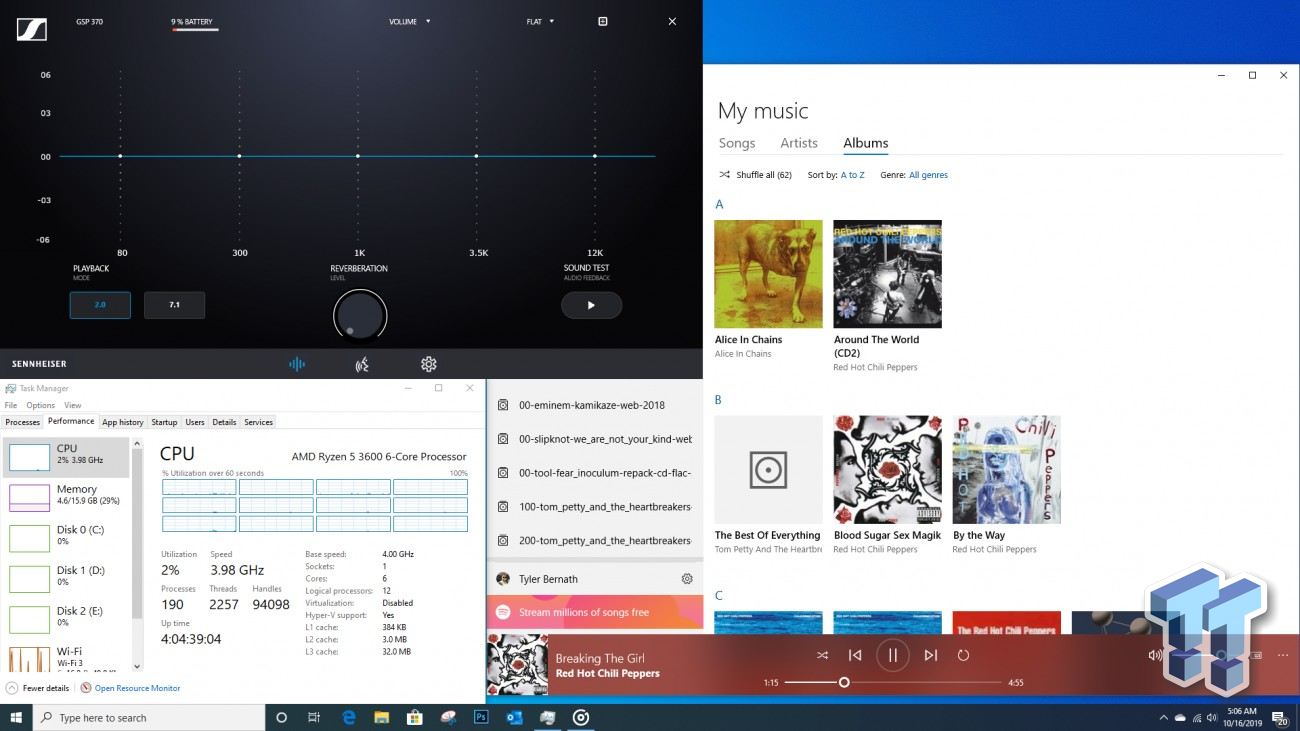Click the 80 Hz equalizer band point
Image resolution: width=1300 pixels, height=731 pixels.
coord(120,156)
